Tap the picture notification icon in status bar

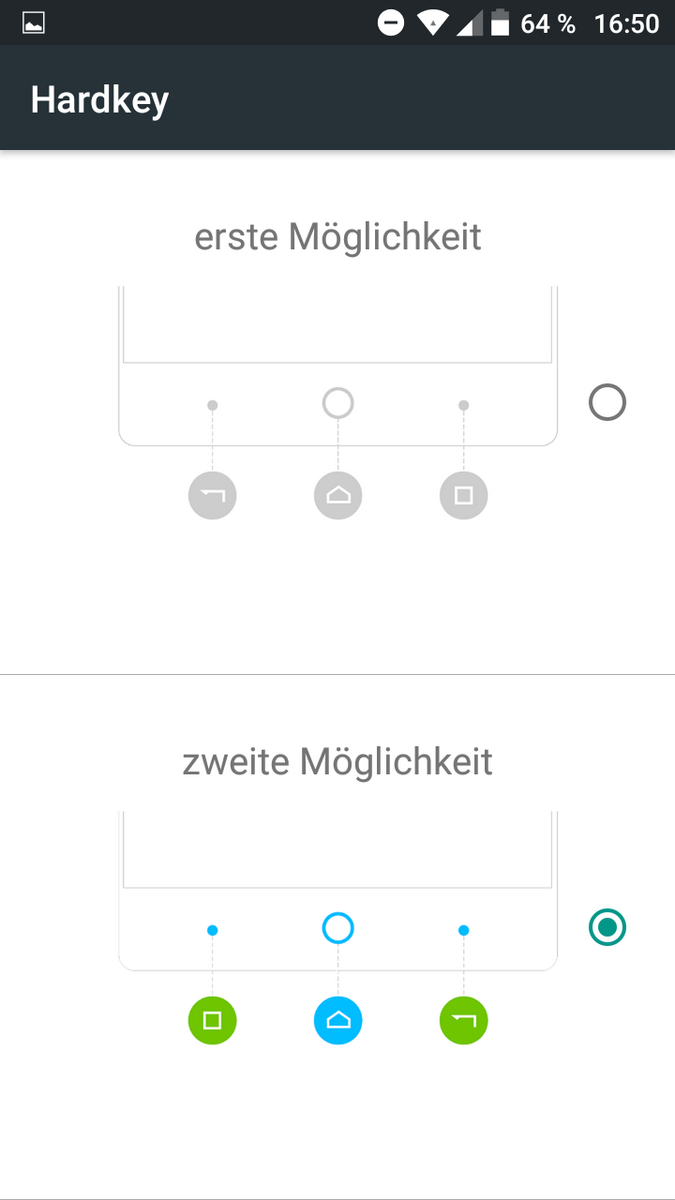point(33,23)
